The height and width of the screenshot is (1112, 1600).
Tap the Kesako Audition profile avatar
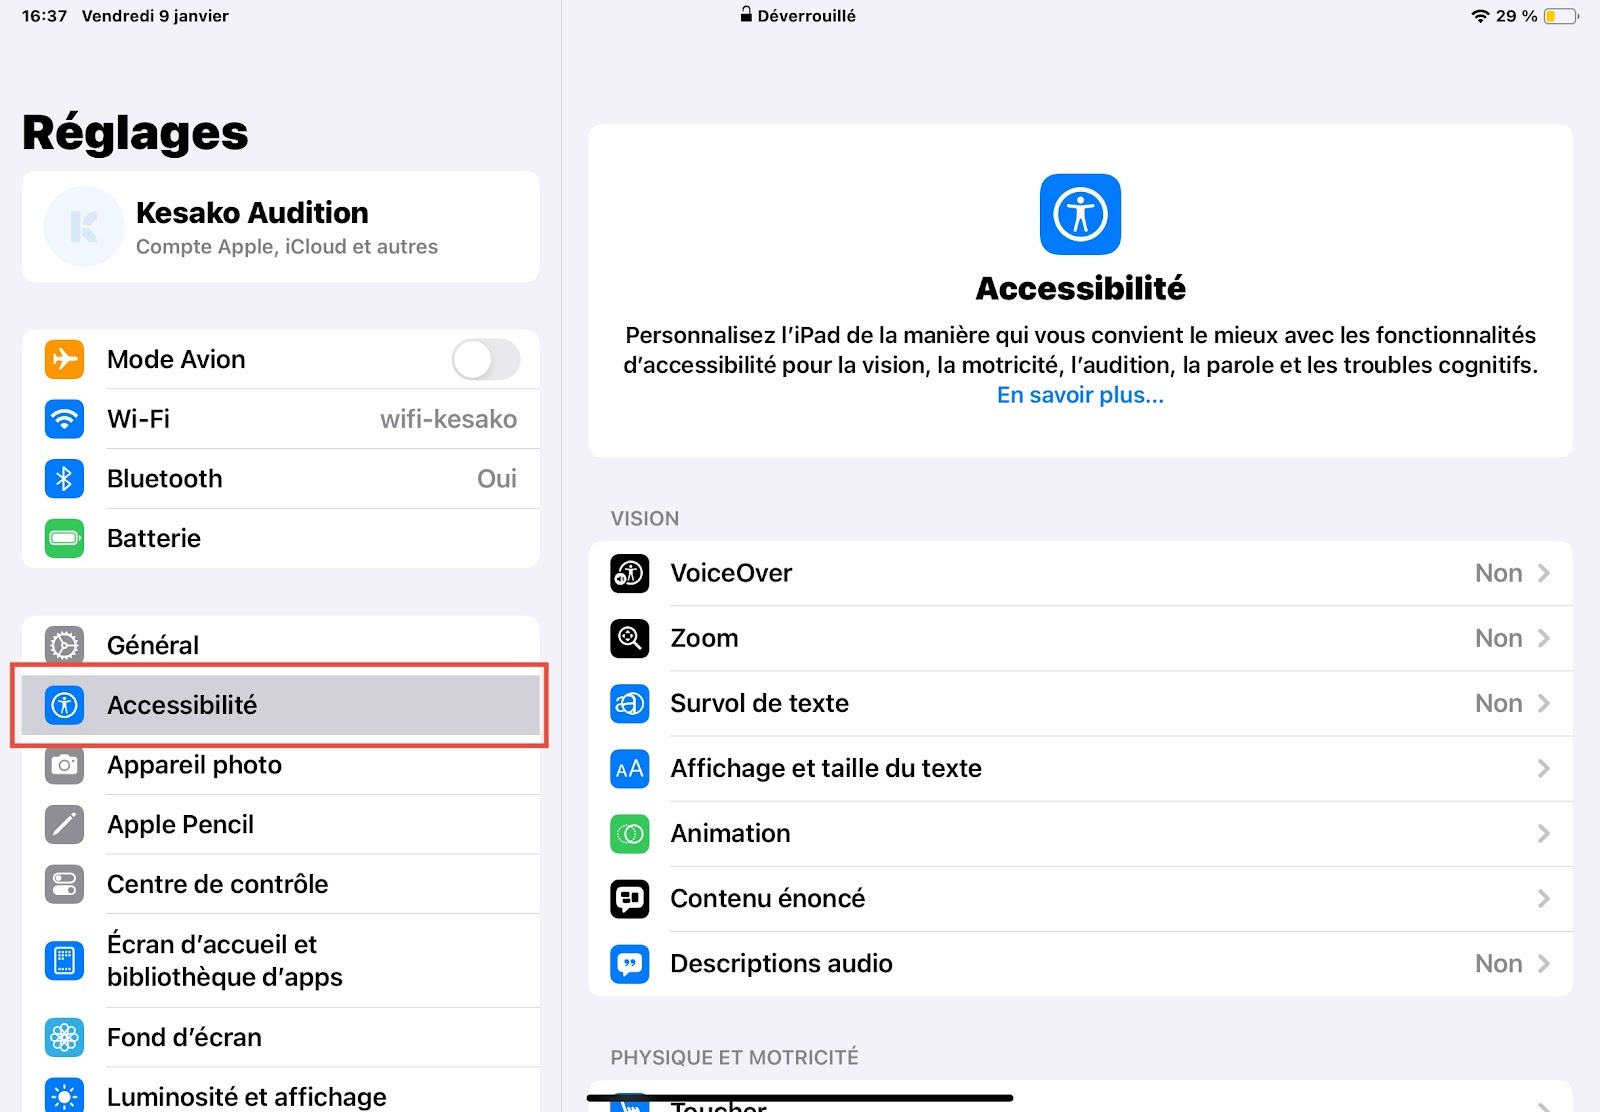(x=84, y=227)
